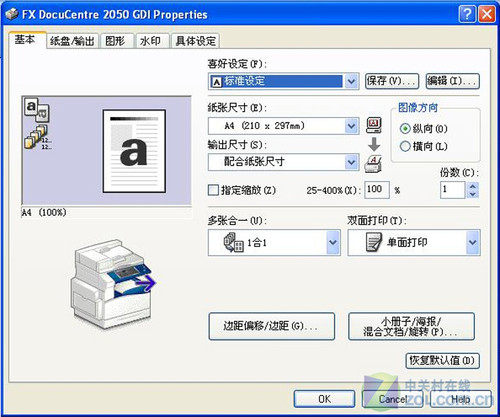Click the OK button
The image size is (500, 417).
coord(324,399)
